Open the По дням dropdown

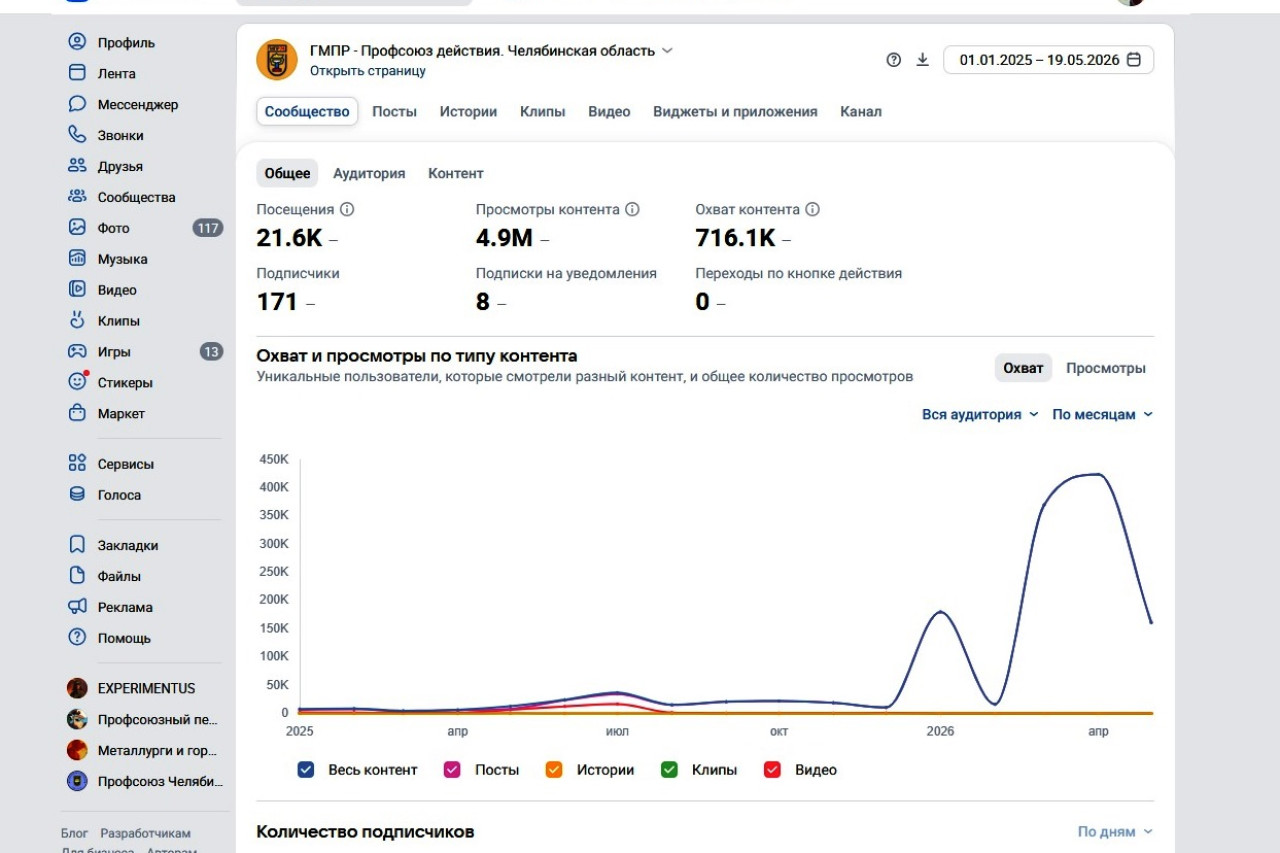[1115, 831]
